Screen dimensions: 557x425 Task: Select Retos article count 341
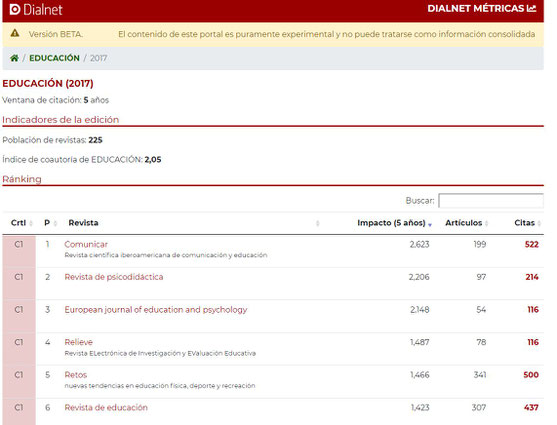tap(480, 375)
